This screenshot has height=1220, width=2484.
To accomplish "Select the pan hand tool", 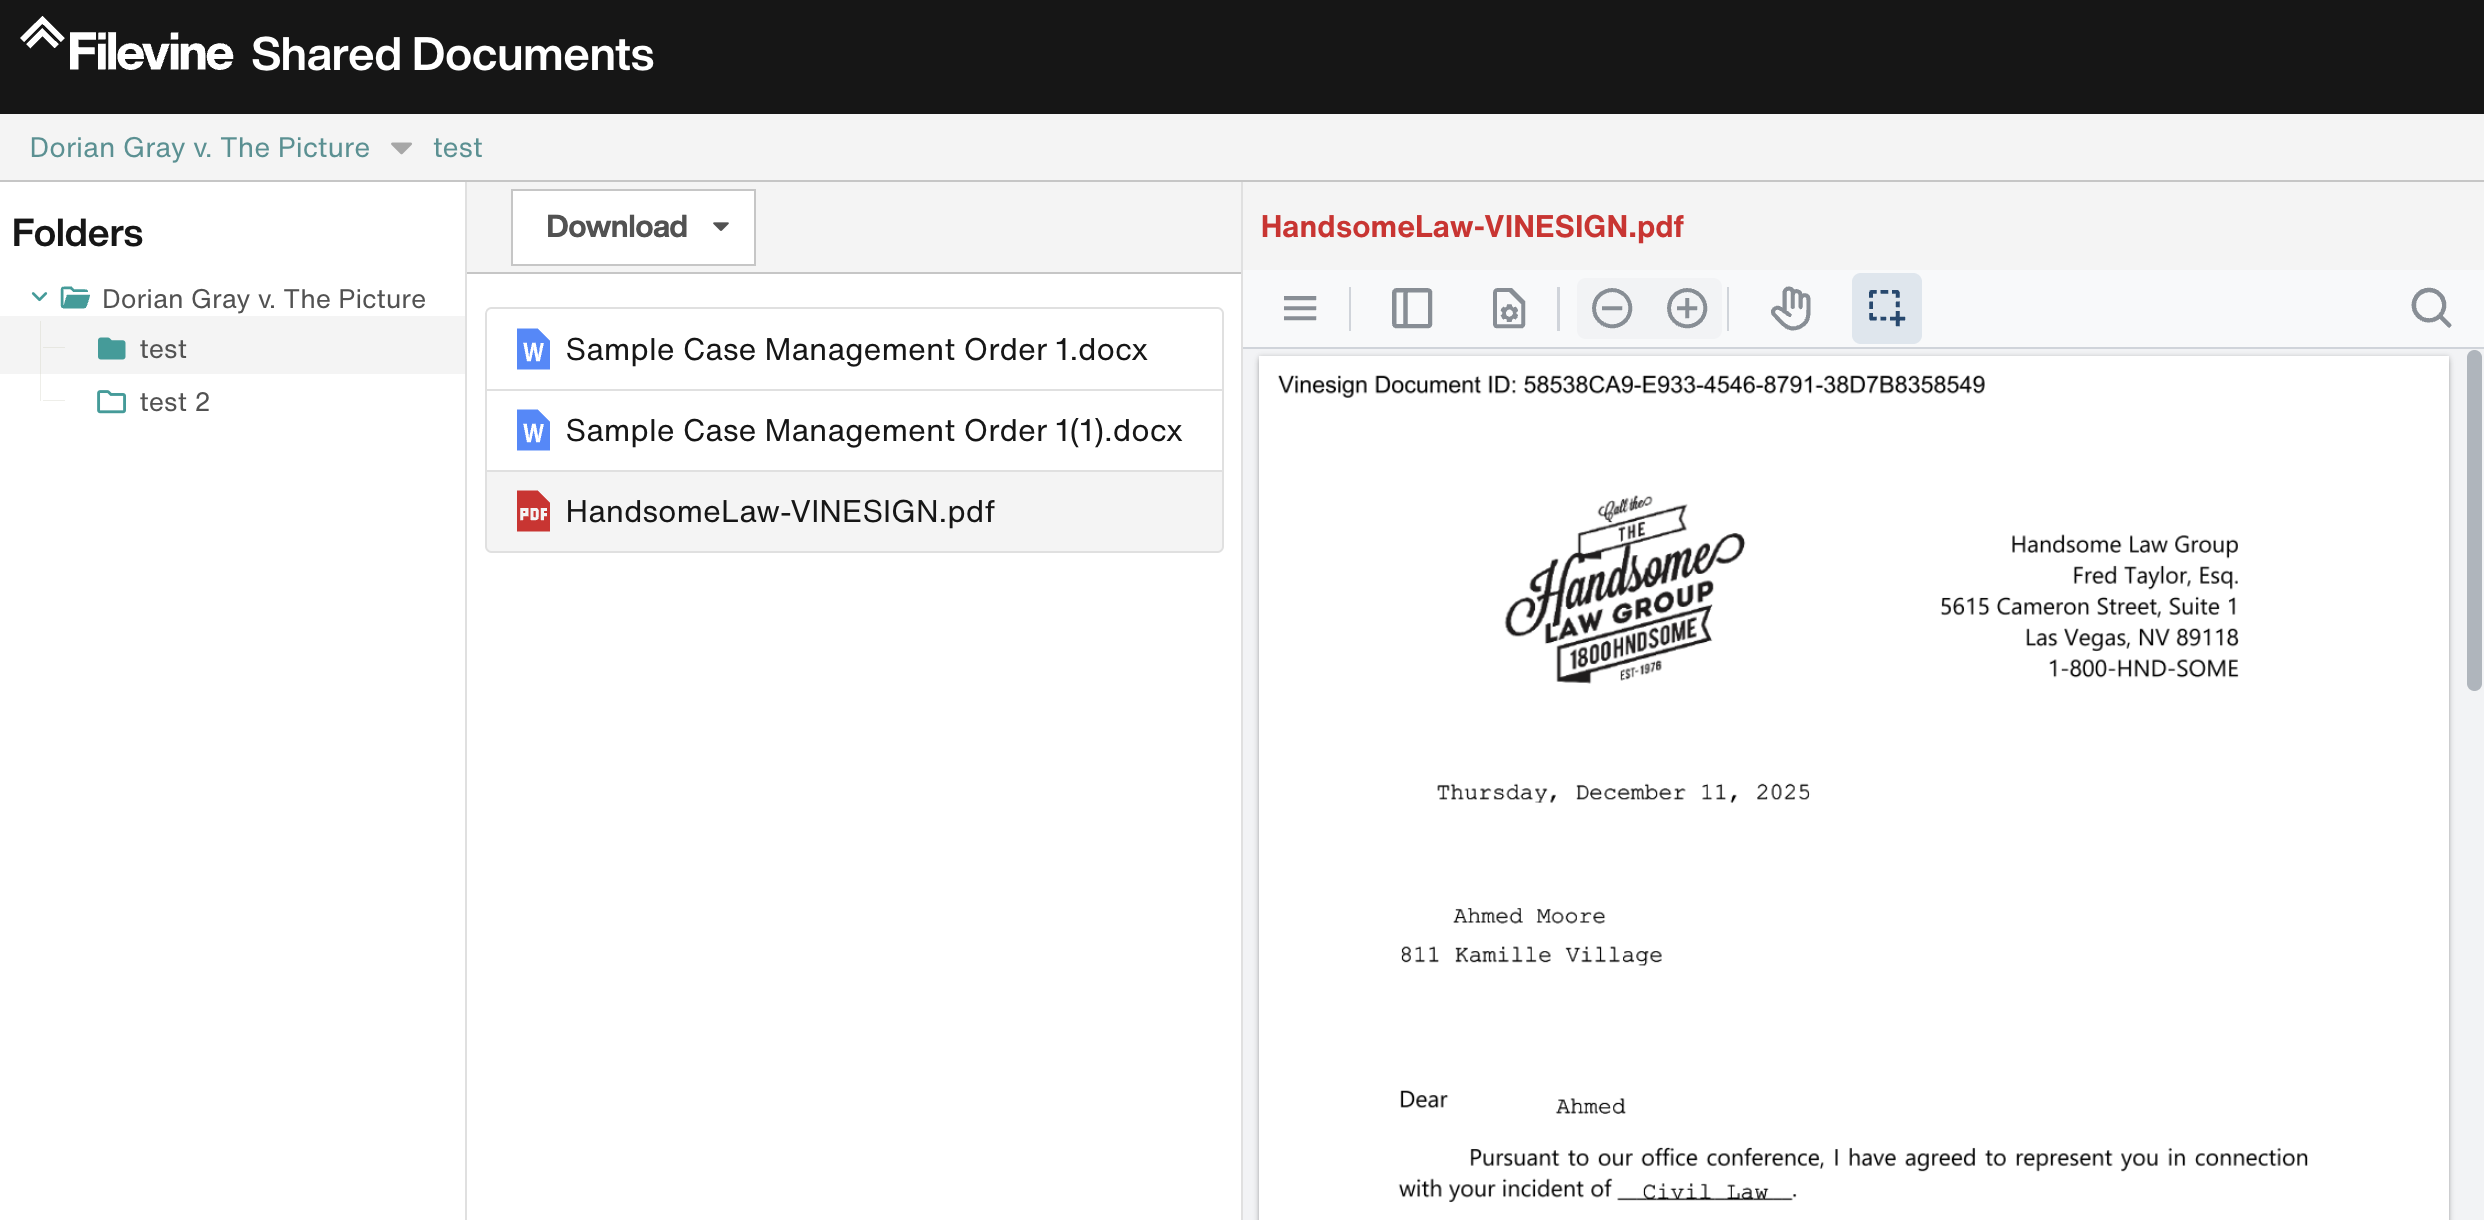I will point(1790,308).
